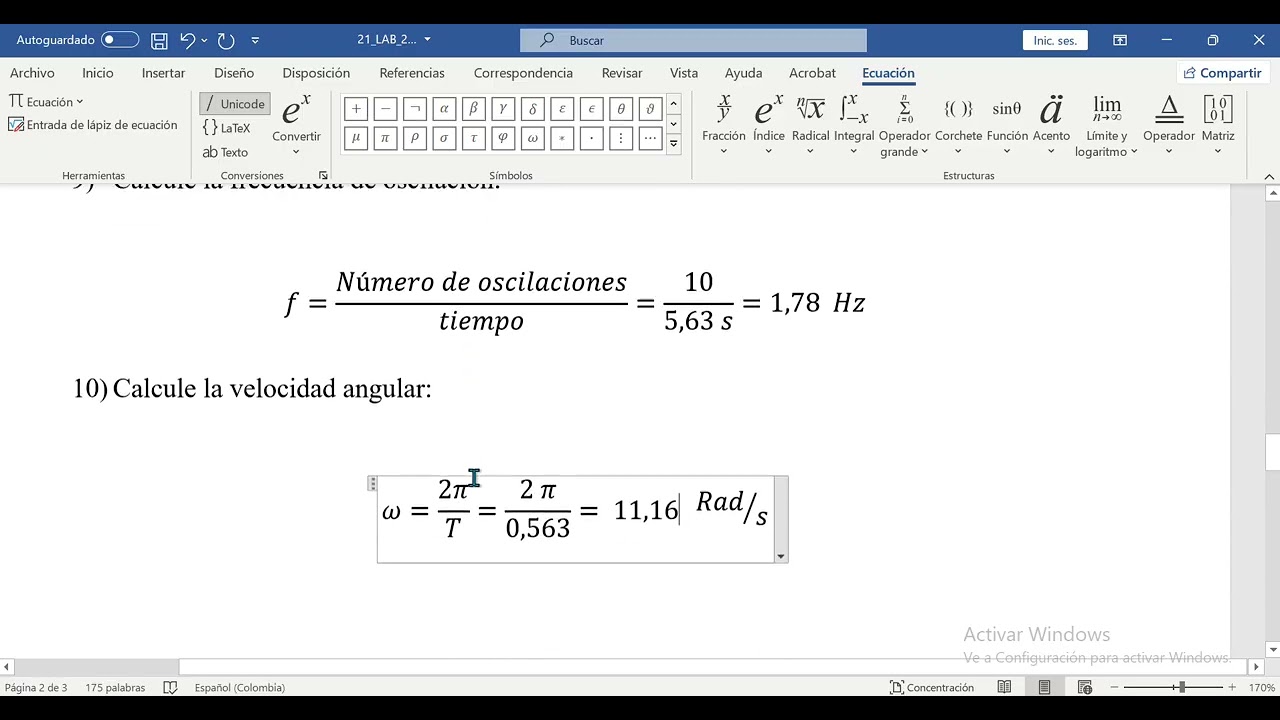Open the Revisar tab
Image resolution: width=1280 pixels, height=720 pixels.
click(622, 73)
